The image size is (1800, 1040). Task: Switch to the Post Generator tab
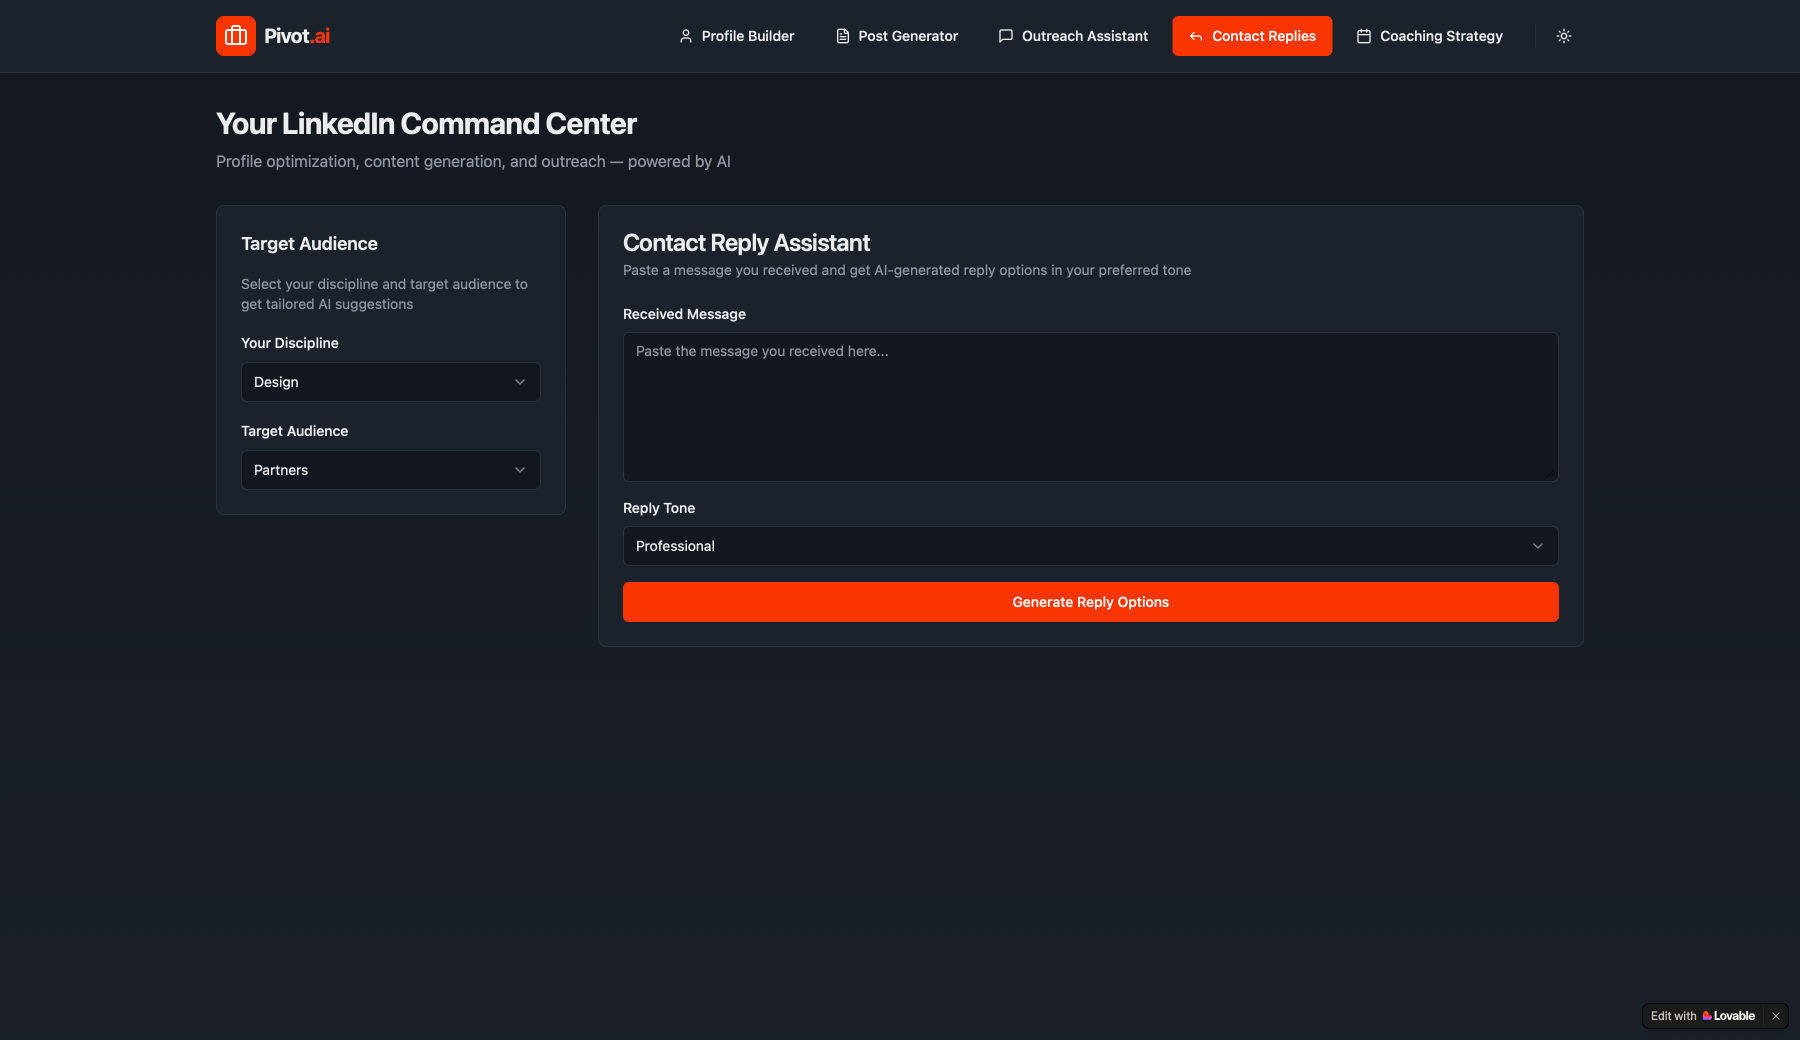coord(897,36)
